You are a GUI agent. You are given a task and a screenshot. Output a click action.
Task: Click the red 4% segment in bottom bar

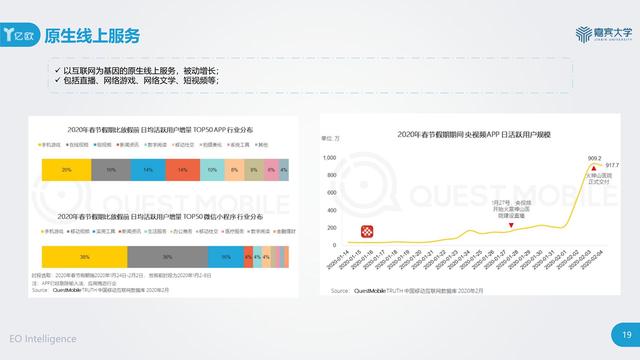click(248, 257)
